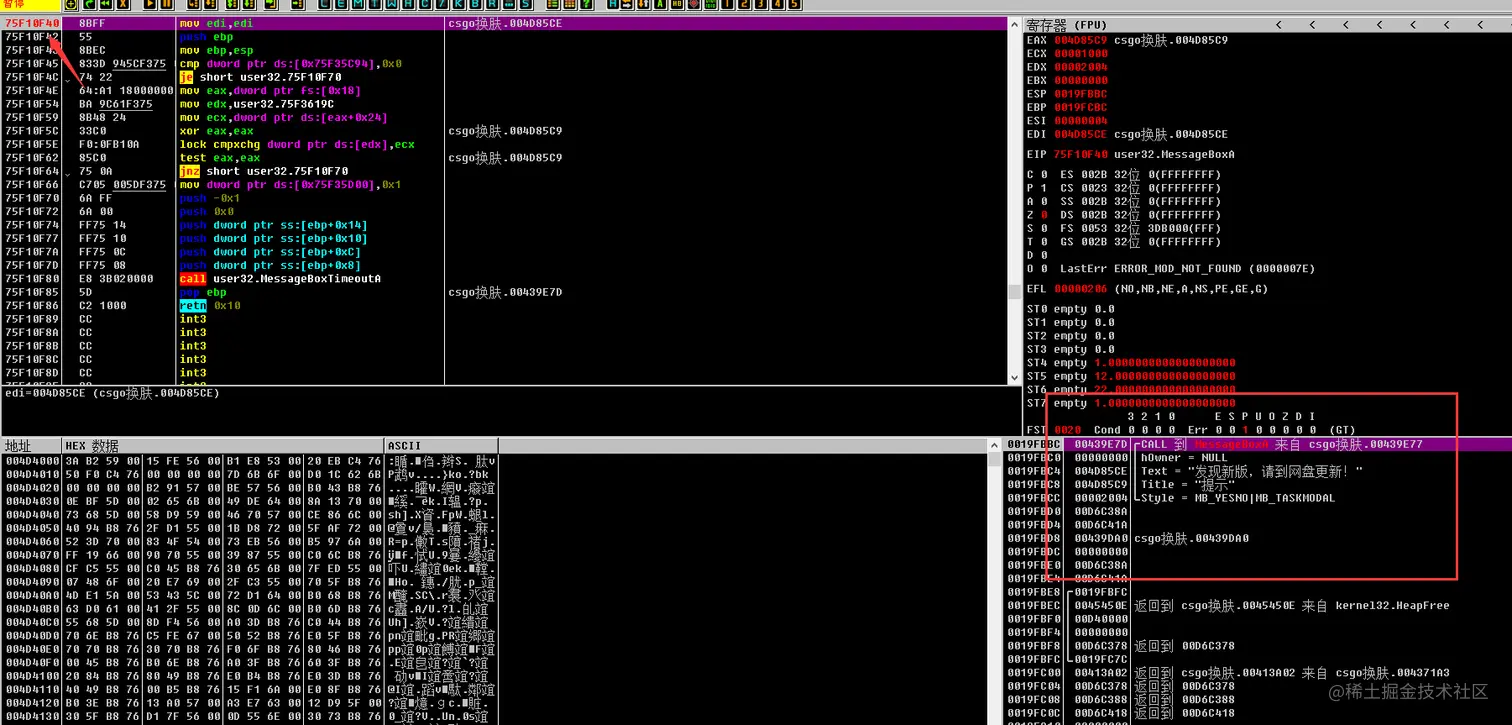Select the EFL flags value 00000206
Screen dimensions: 1512x725
(1081, 289)
